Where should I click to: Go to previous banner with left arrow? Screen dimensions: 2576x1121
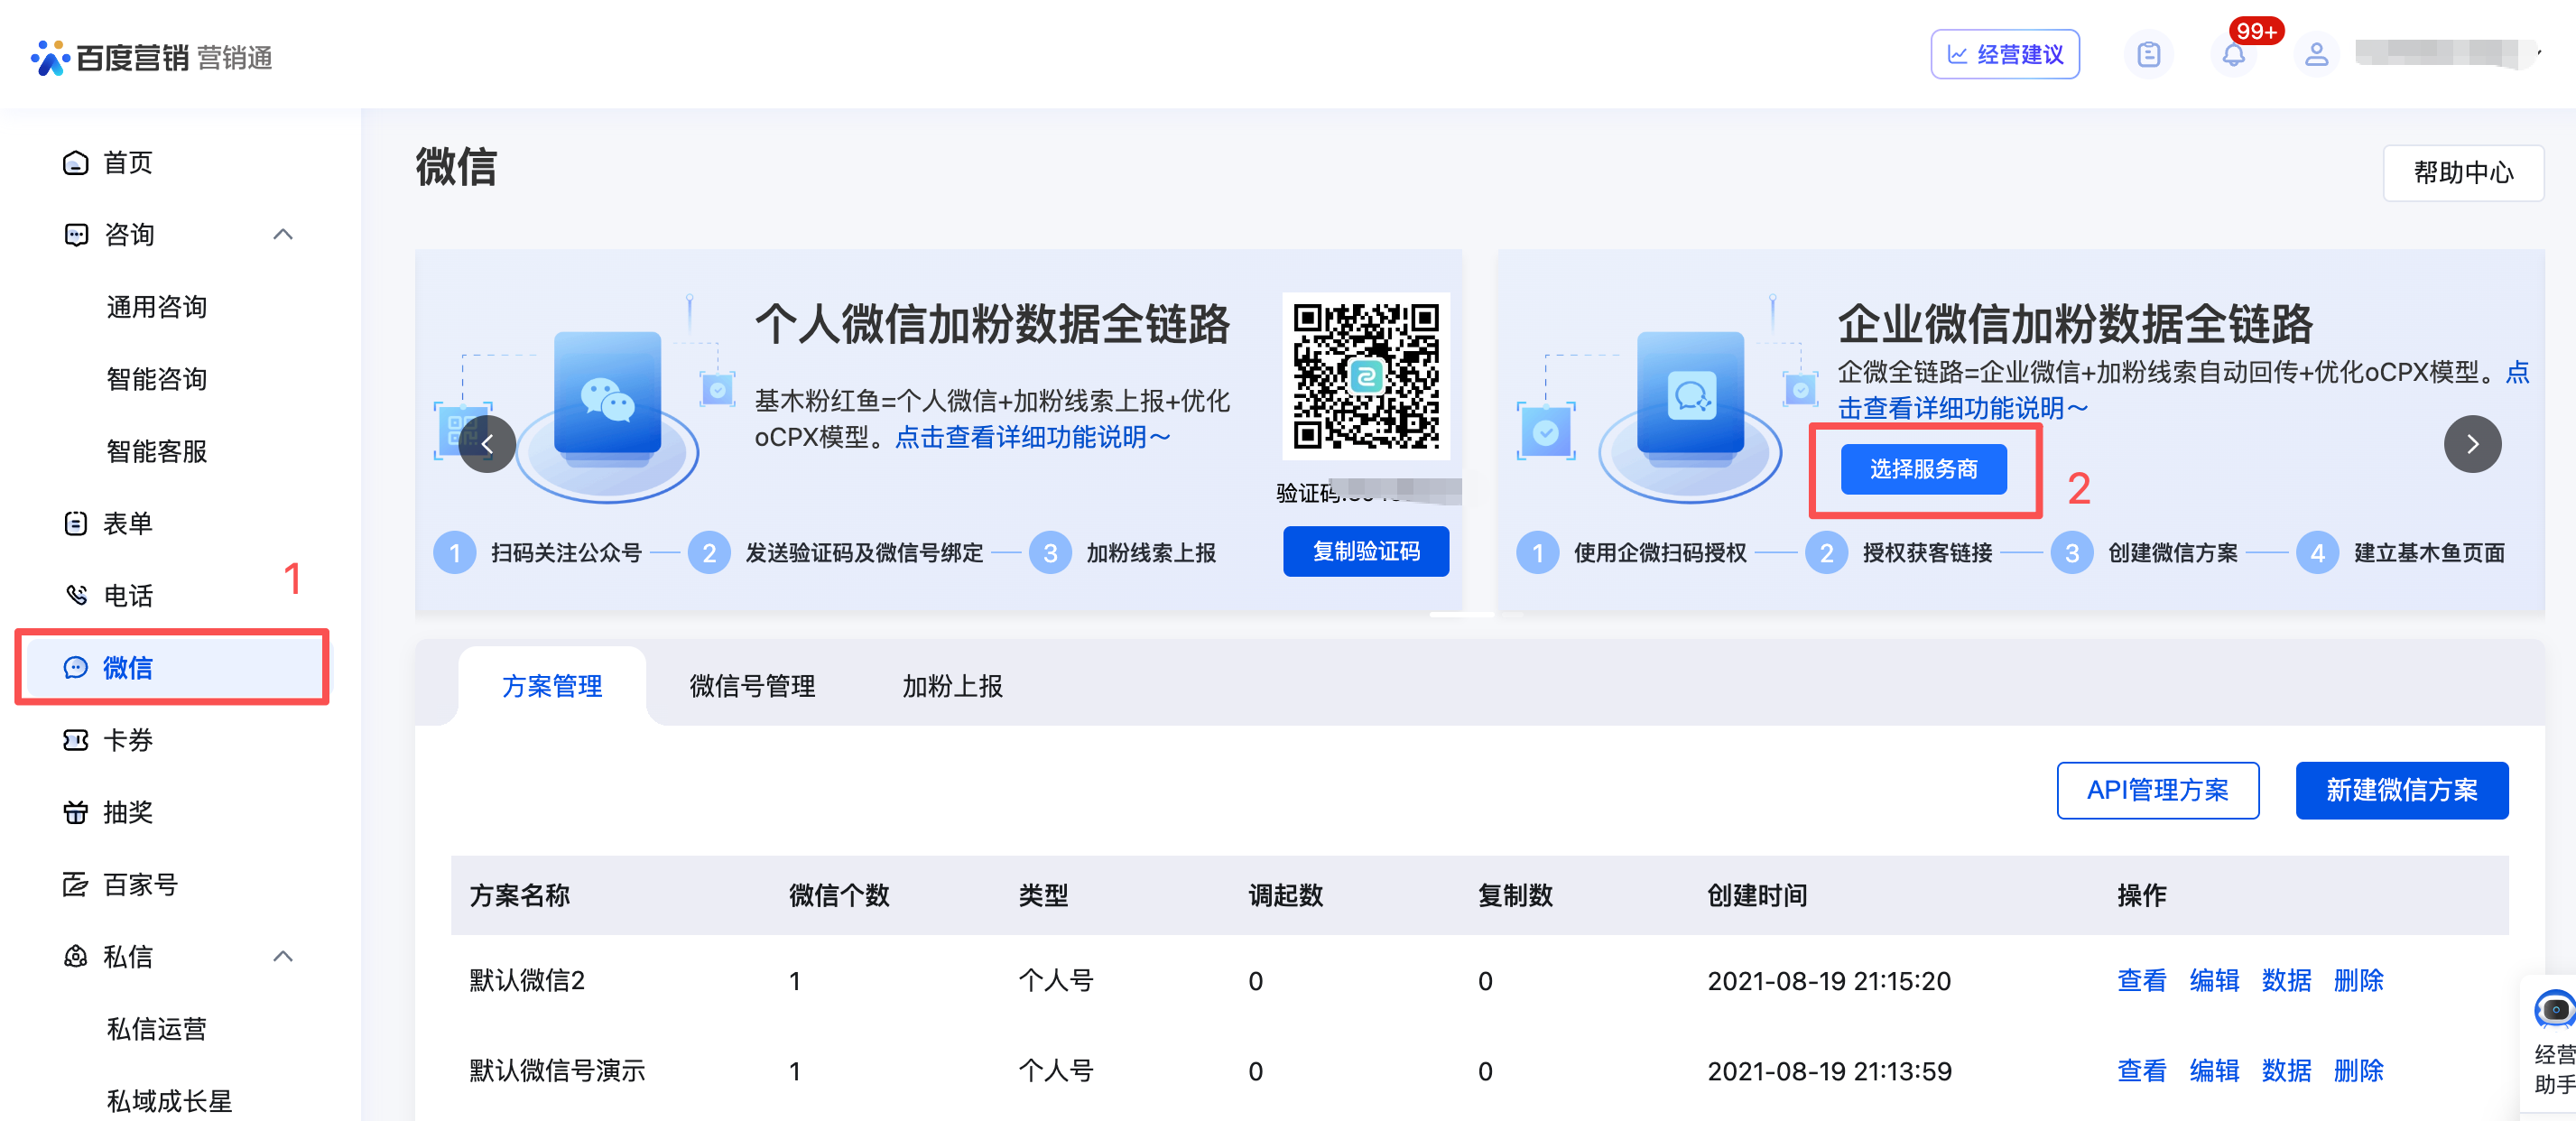tap(488, 444)
